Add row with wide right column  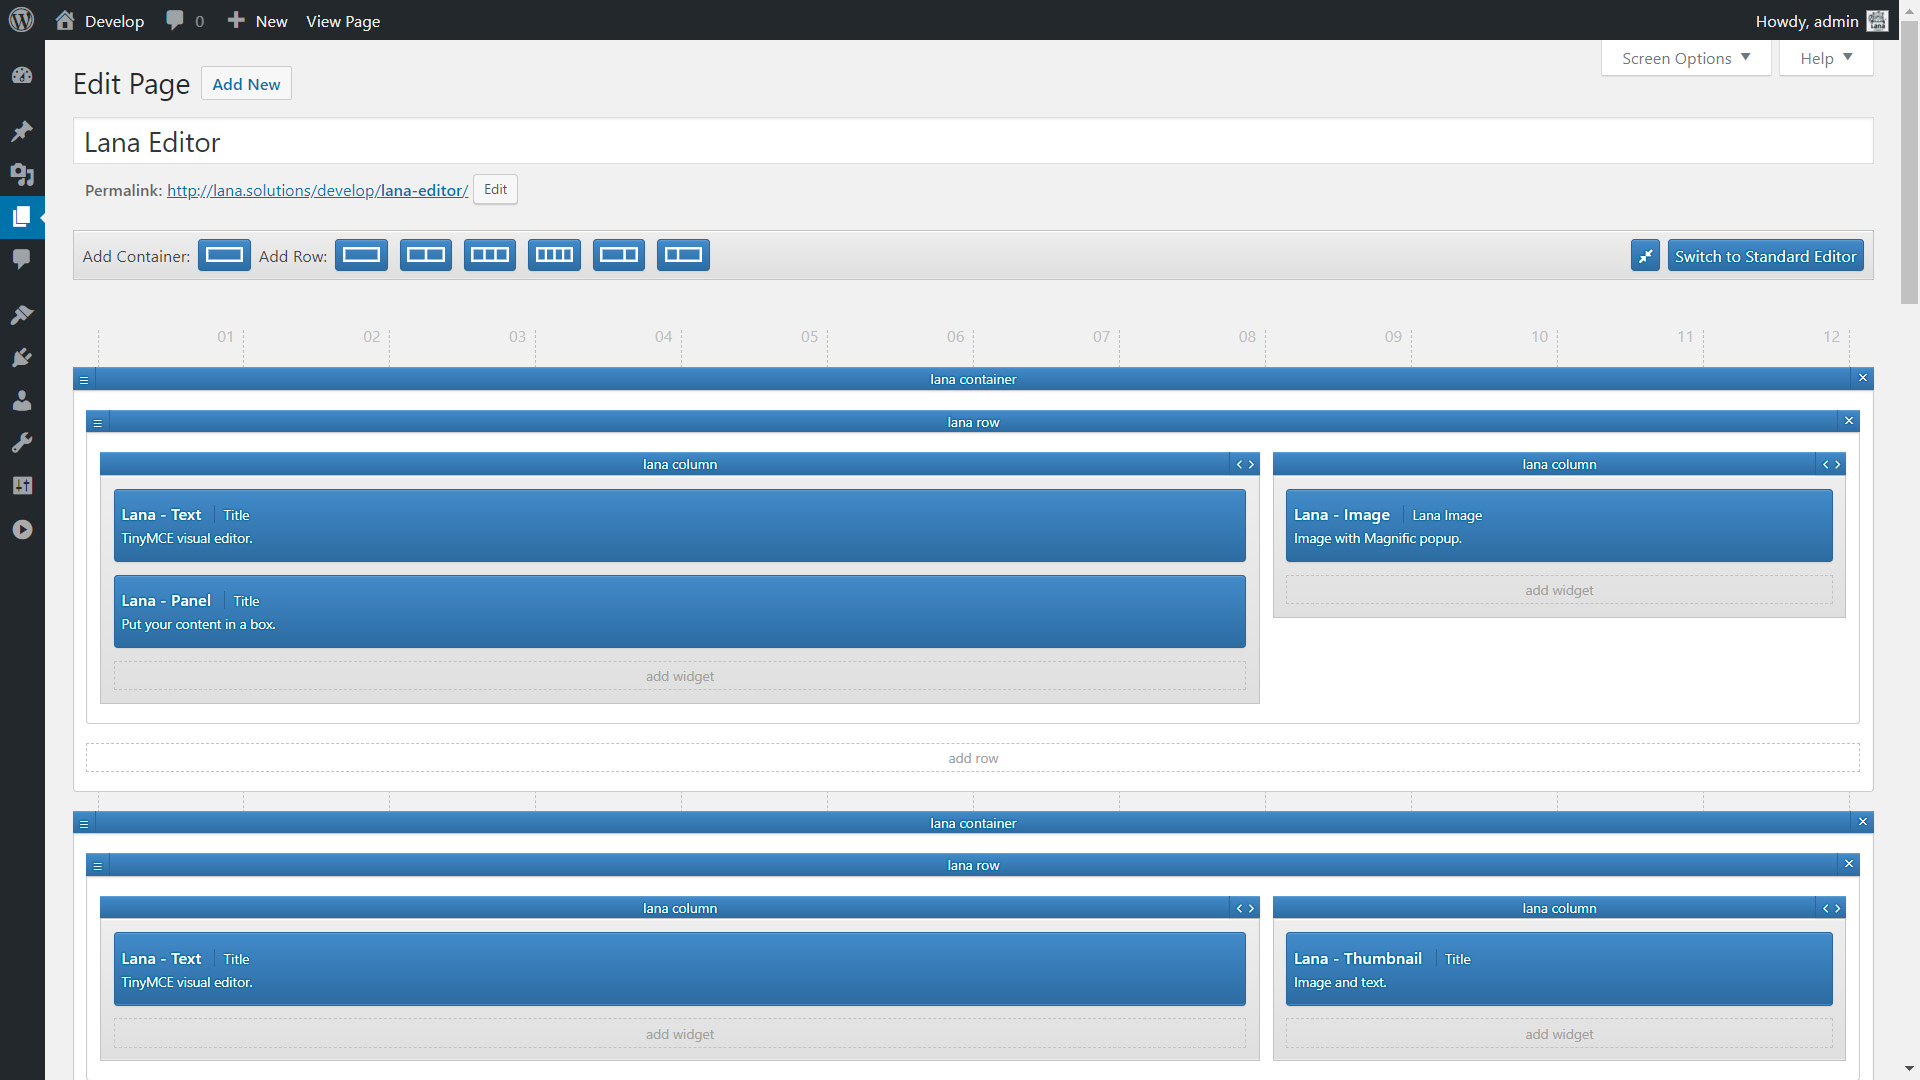pos(683,255)
